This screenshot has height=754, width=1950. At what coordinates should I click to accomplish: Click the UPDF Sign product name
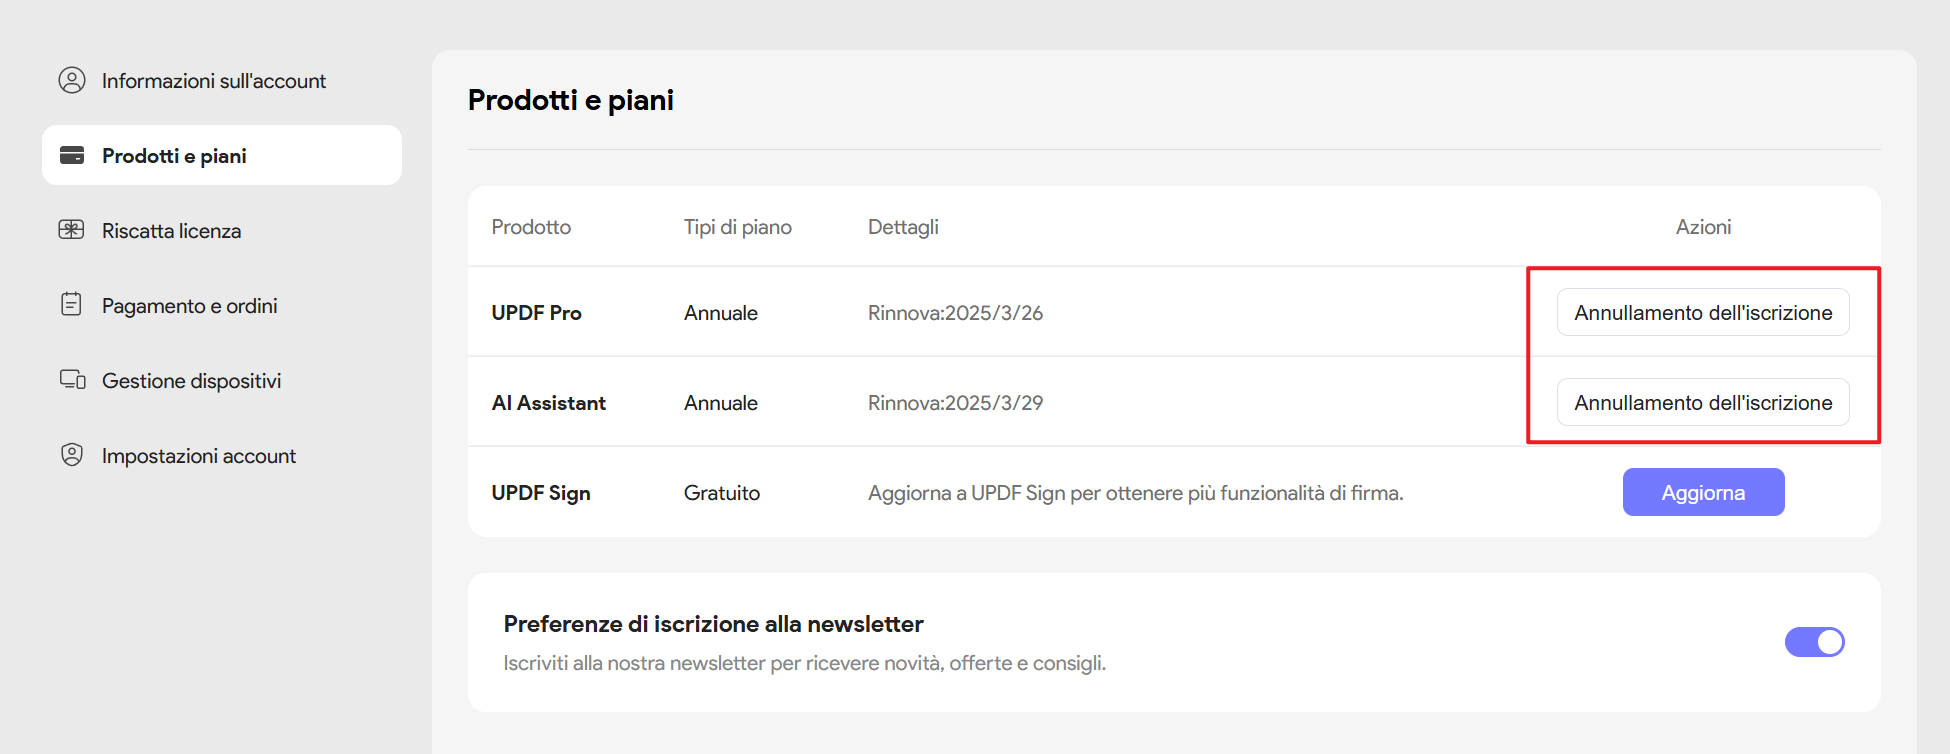[x=540, y=493]
